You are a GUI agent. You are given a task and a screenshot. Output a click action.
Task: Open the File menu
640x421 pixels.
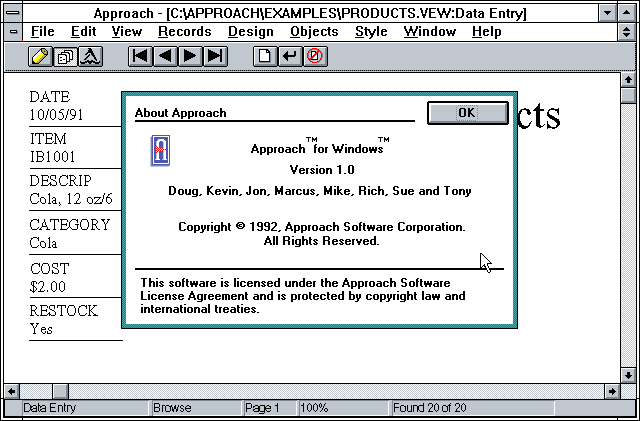point(42,32)
